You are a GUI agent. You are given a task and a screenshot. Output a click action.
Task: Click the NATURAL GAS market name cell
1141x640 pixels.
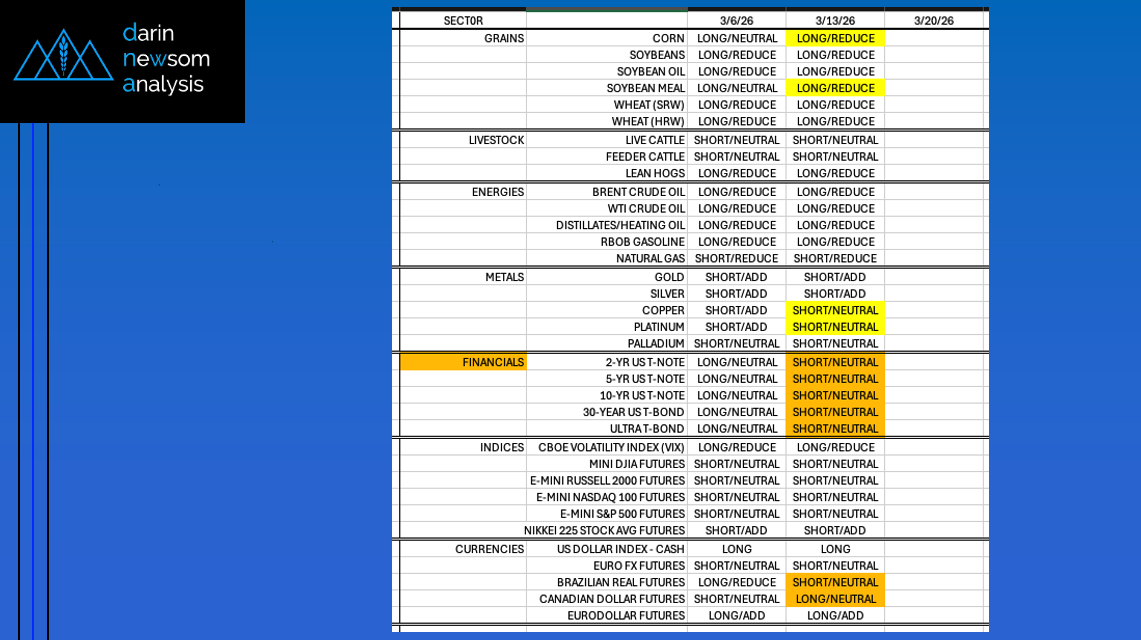[650, 258]
